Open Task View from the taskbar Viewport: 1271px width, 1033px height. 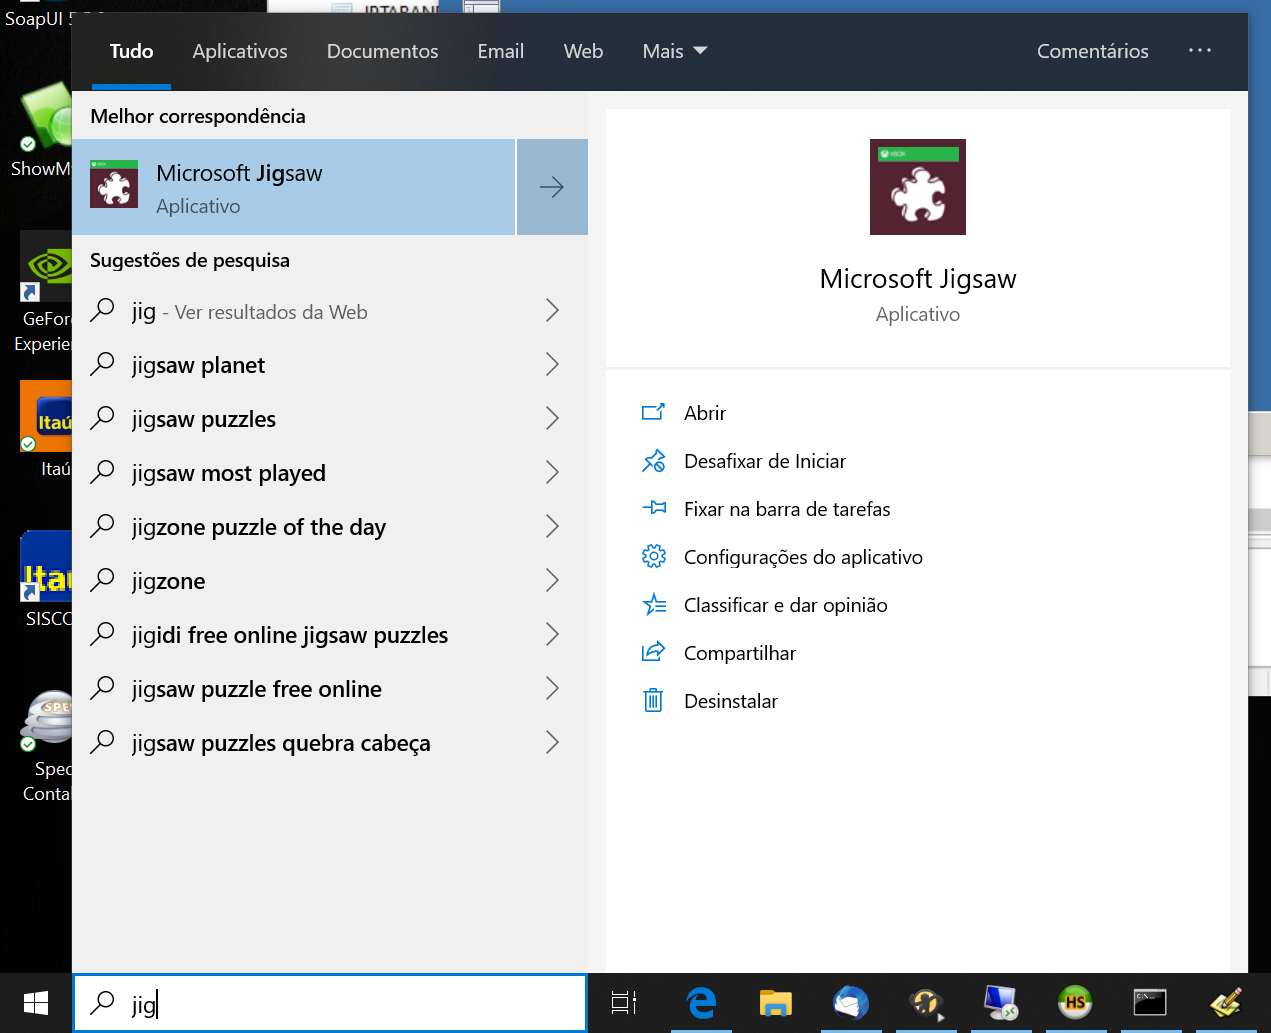tap(624, 1002)
